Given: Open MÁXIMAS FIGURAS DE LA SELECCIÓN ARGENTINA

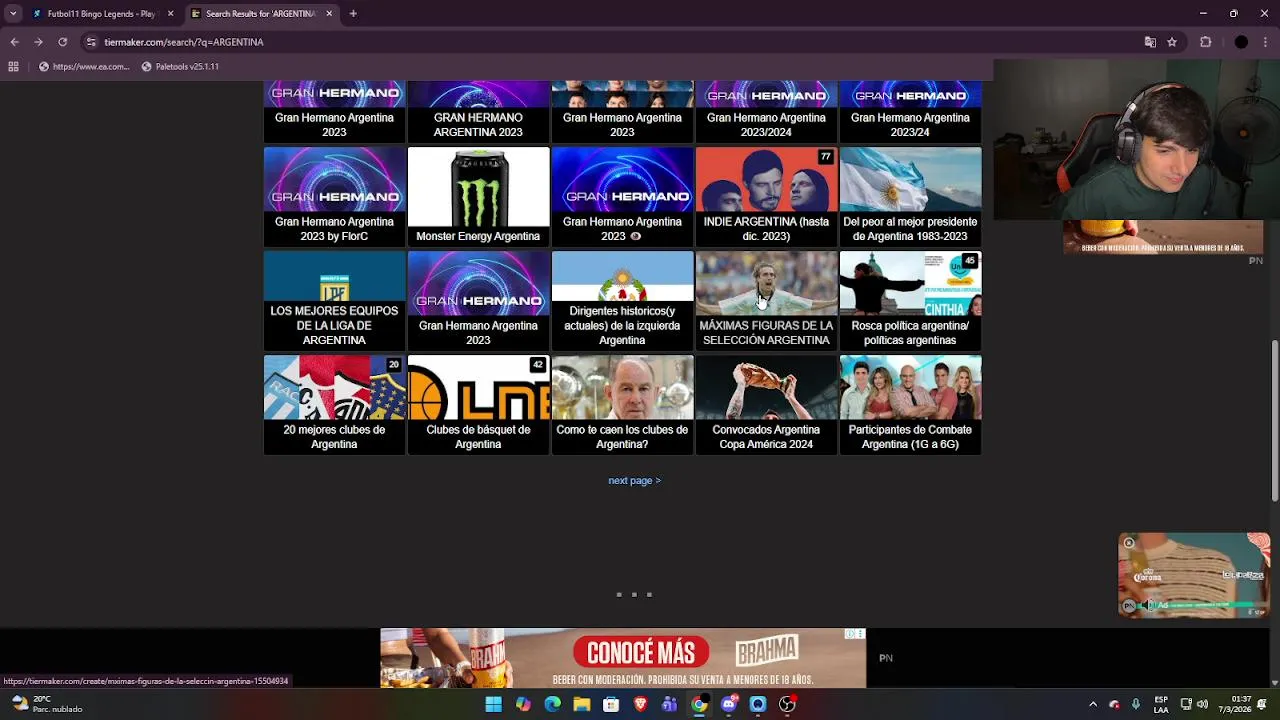Looking at the screenshot, I should pyautogui.click(x=766, y=300).
